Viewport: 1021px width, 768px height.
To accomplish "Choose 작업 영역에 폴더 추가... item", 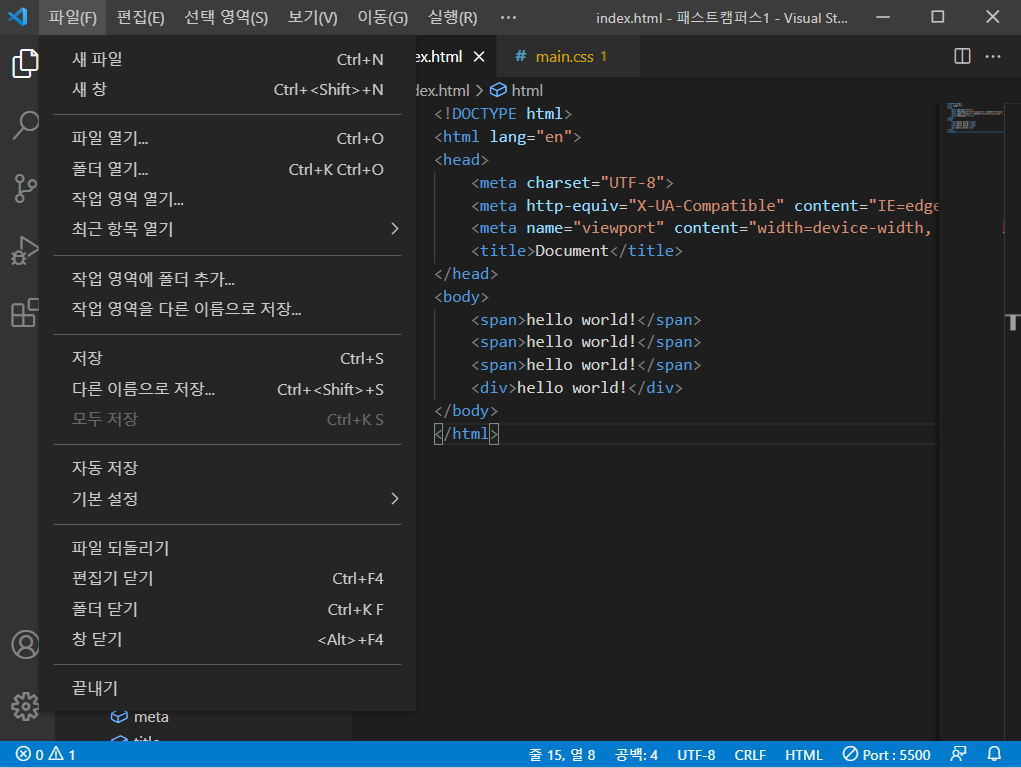I will pyautogui.click(x=227, y=279).
